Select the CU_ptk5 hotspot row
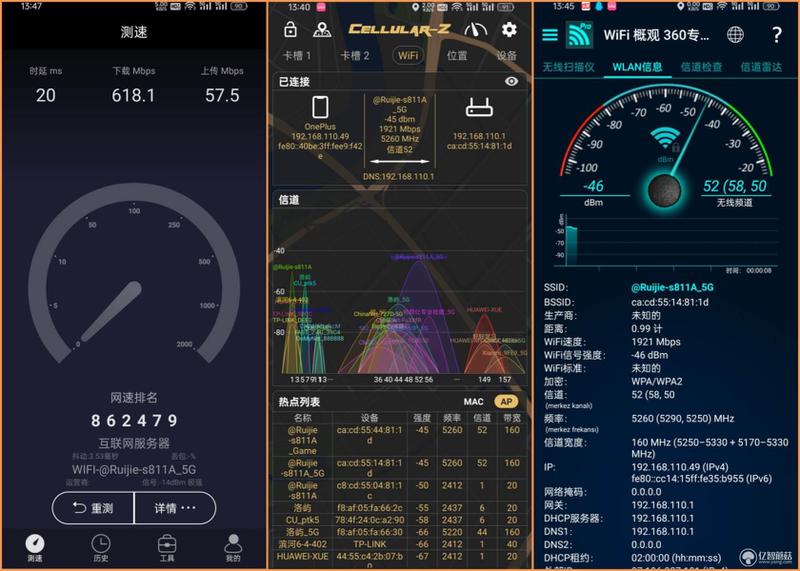This screenshot has width=800, height=571. pyautogui.click(x=401, y=520)
